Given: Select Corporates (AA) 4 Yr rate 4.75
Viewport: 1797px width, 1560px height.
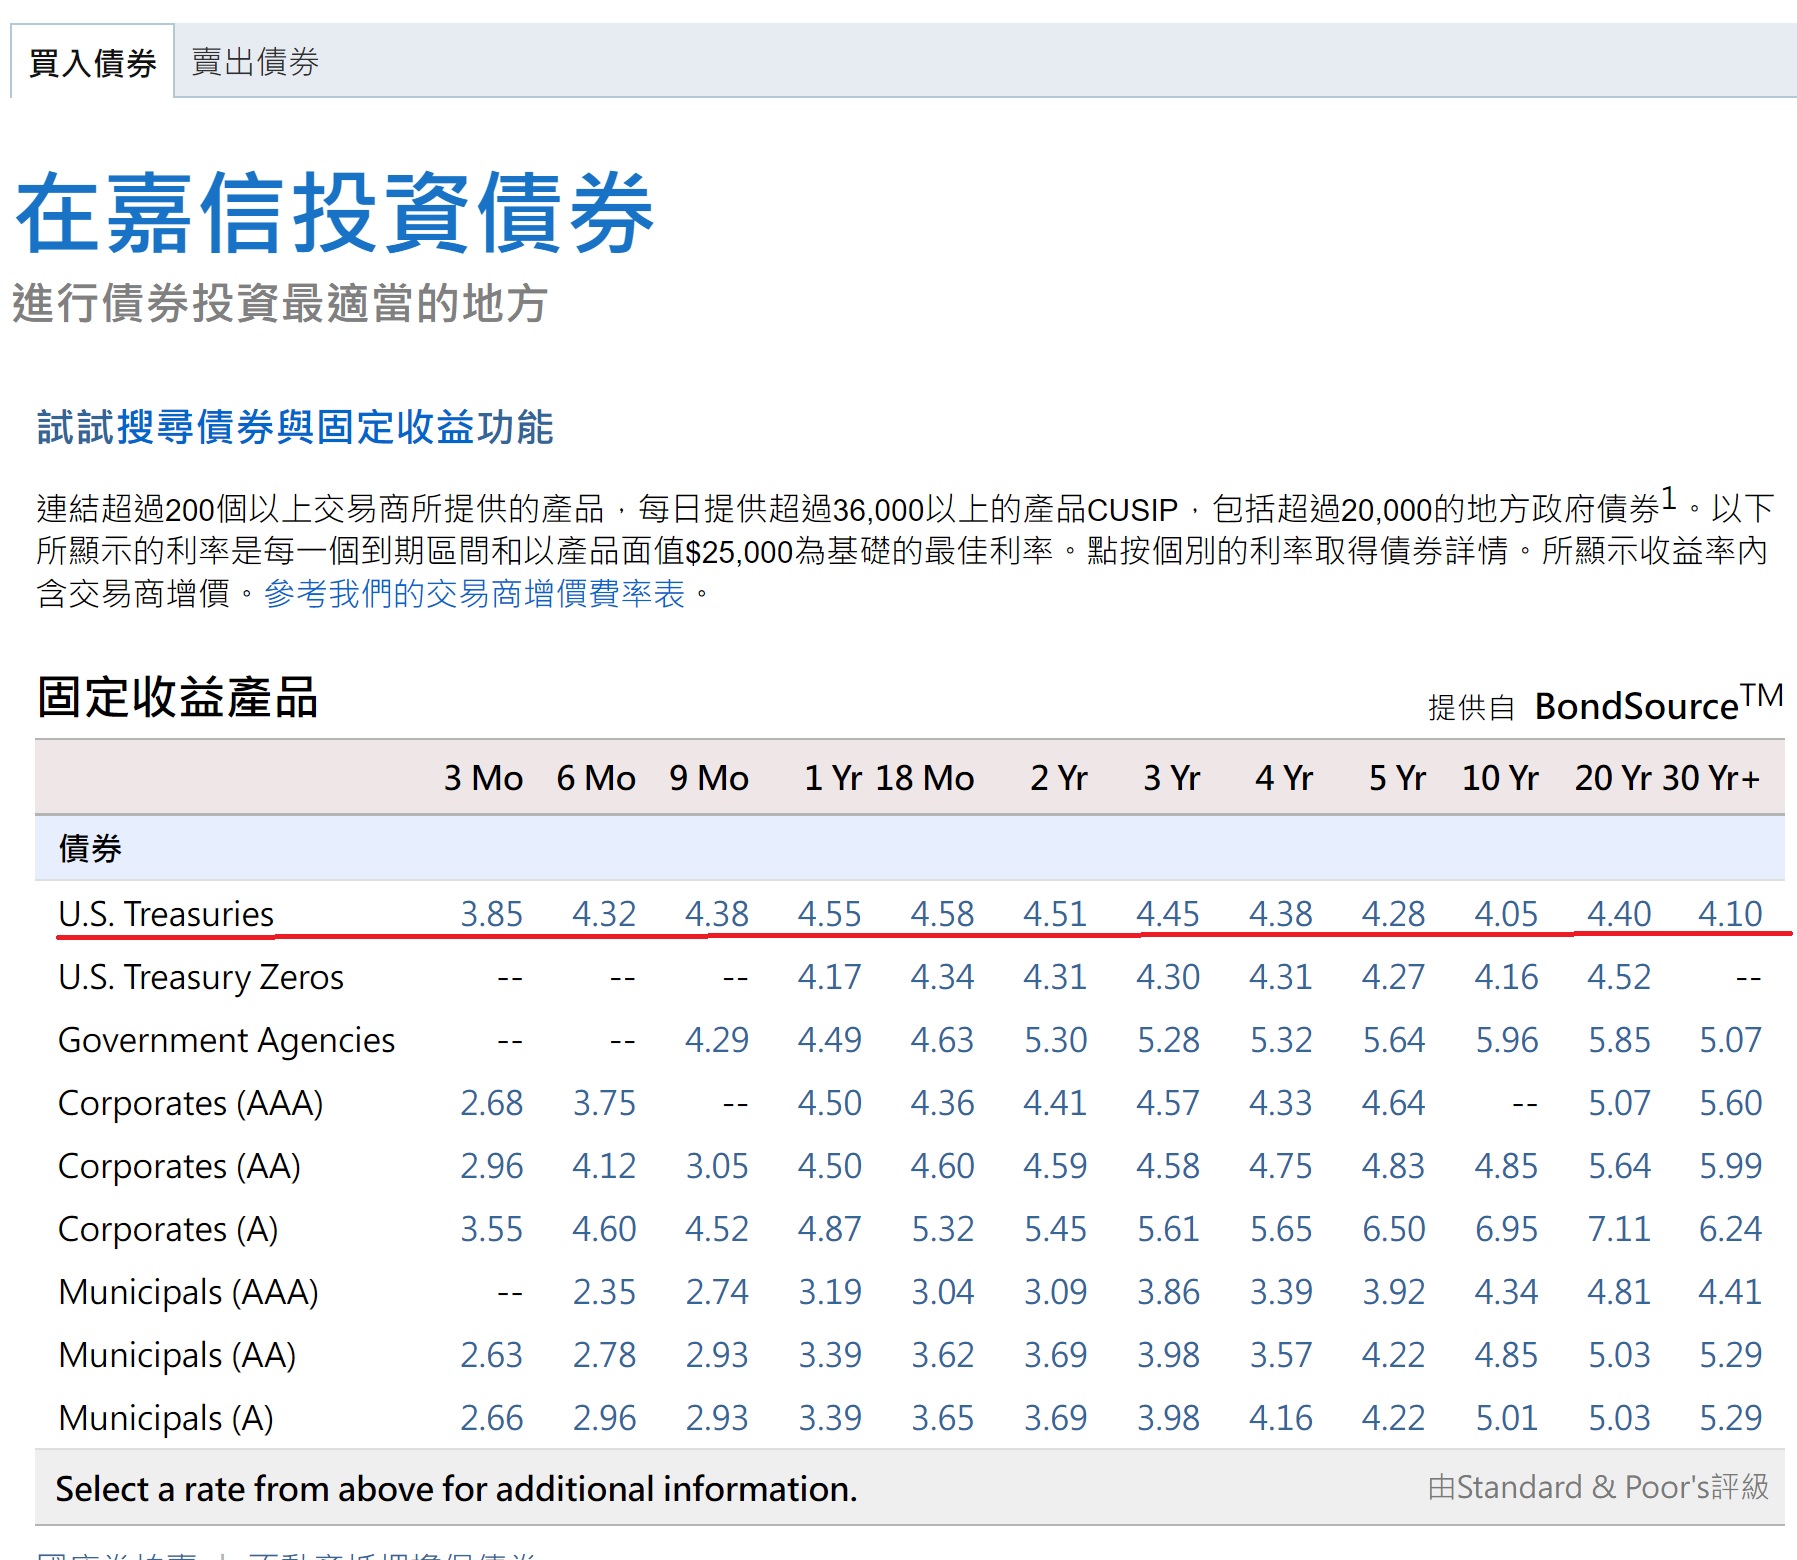Looking at the screenshot, I should (1281, 1166).
